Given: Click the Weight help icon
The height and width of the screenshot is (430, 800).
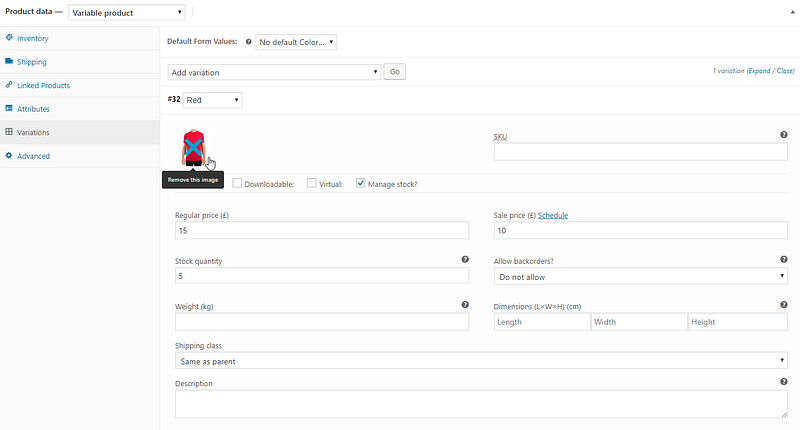Looking at the screenshot, I should [x=465, y=305].
